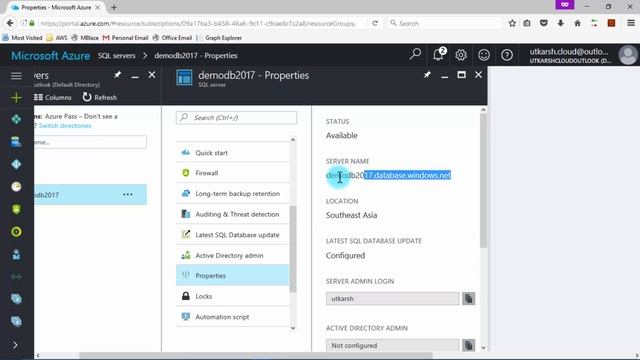Open the Office Email bookmark
Screen dimensions: 640x360
(x=173, y=38)
